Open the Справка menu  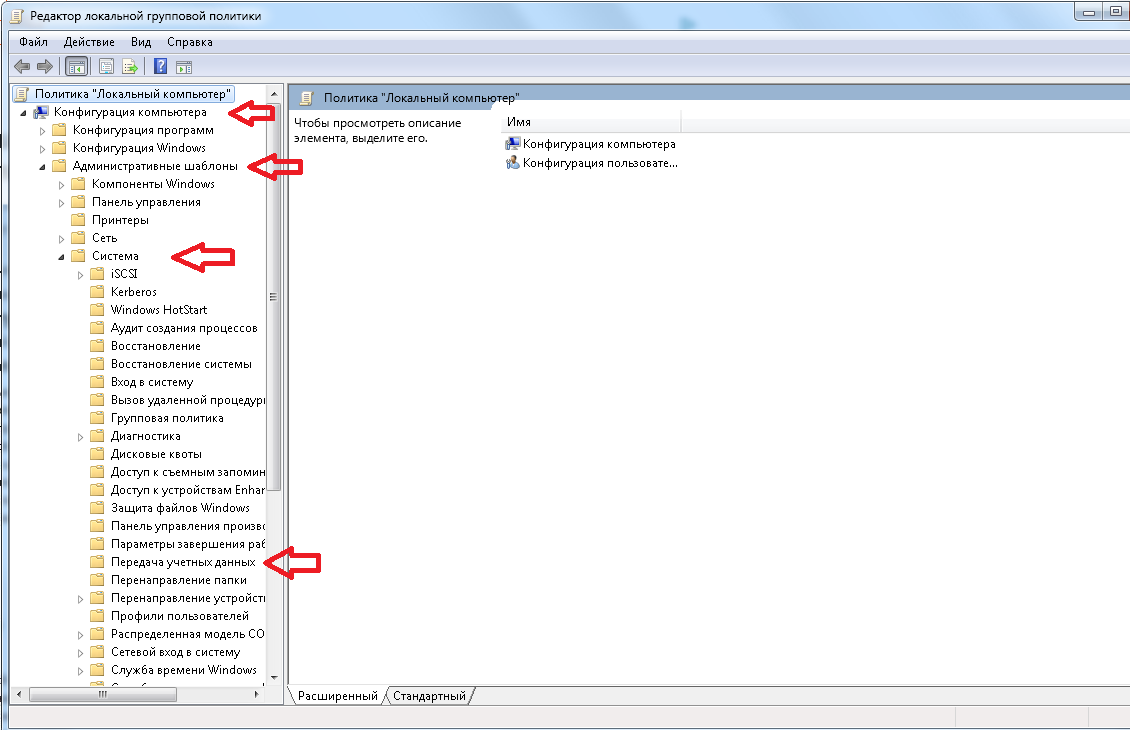coord(190,42)
